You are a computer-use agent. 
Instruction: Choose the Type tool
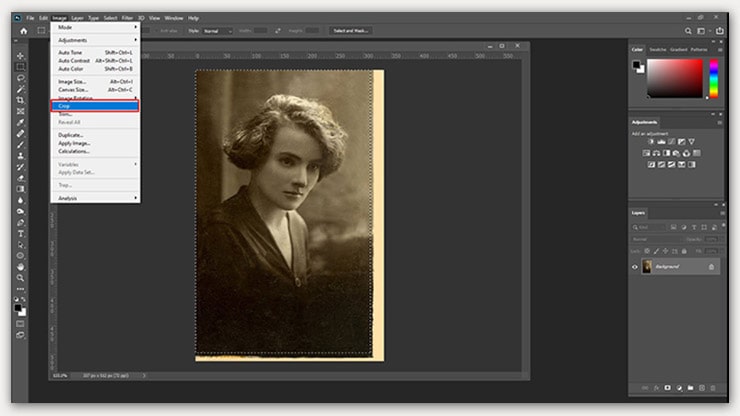pyautogui.click(x=20, y=232)
